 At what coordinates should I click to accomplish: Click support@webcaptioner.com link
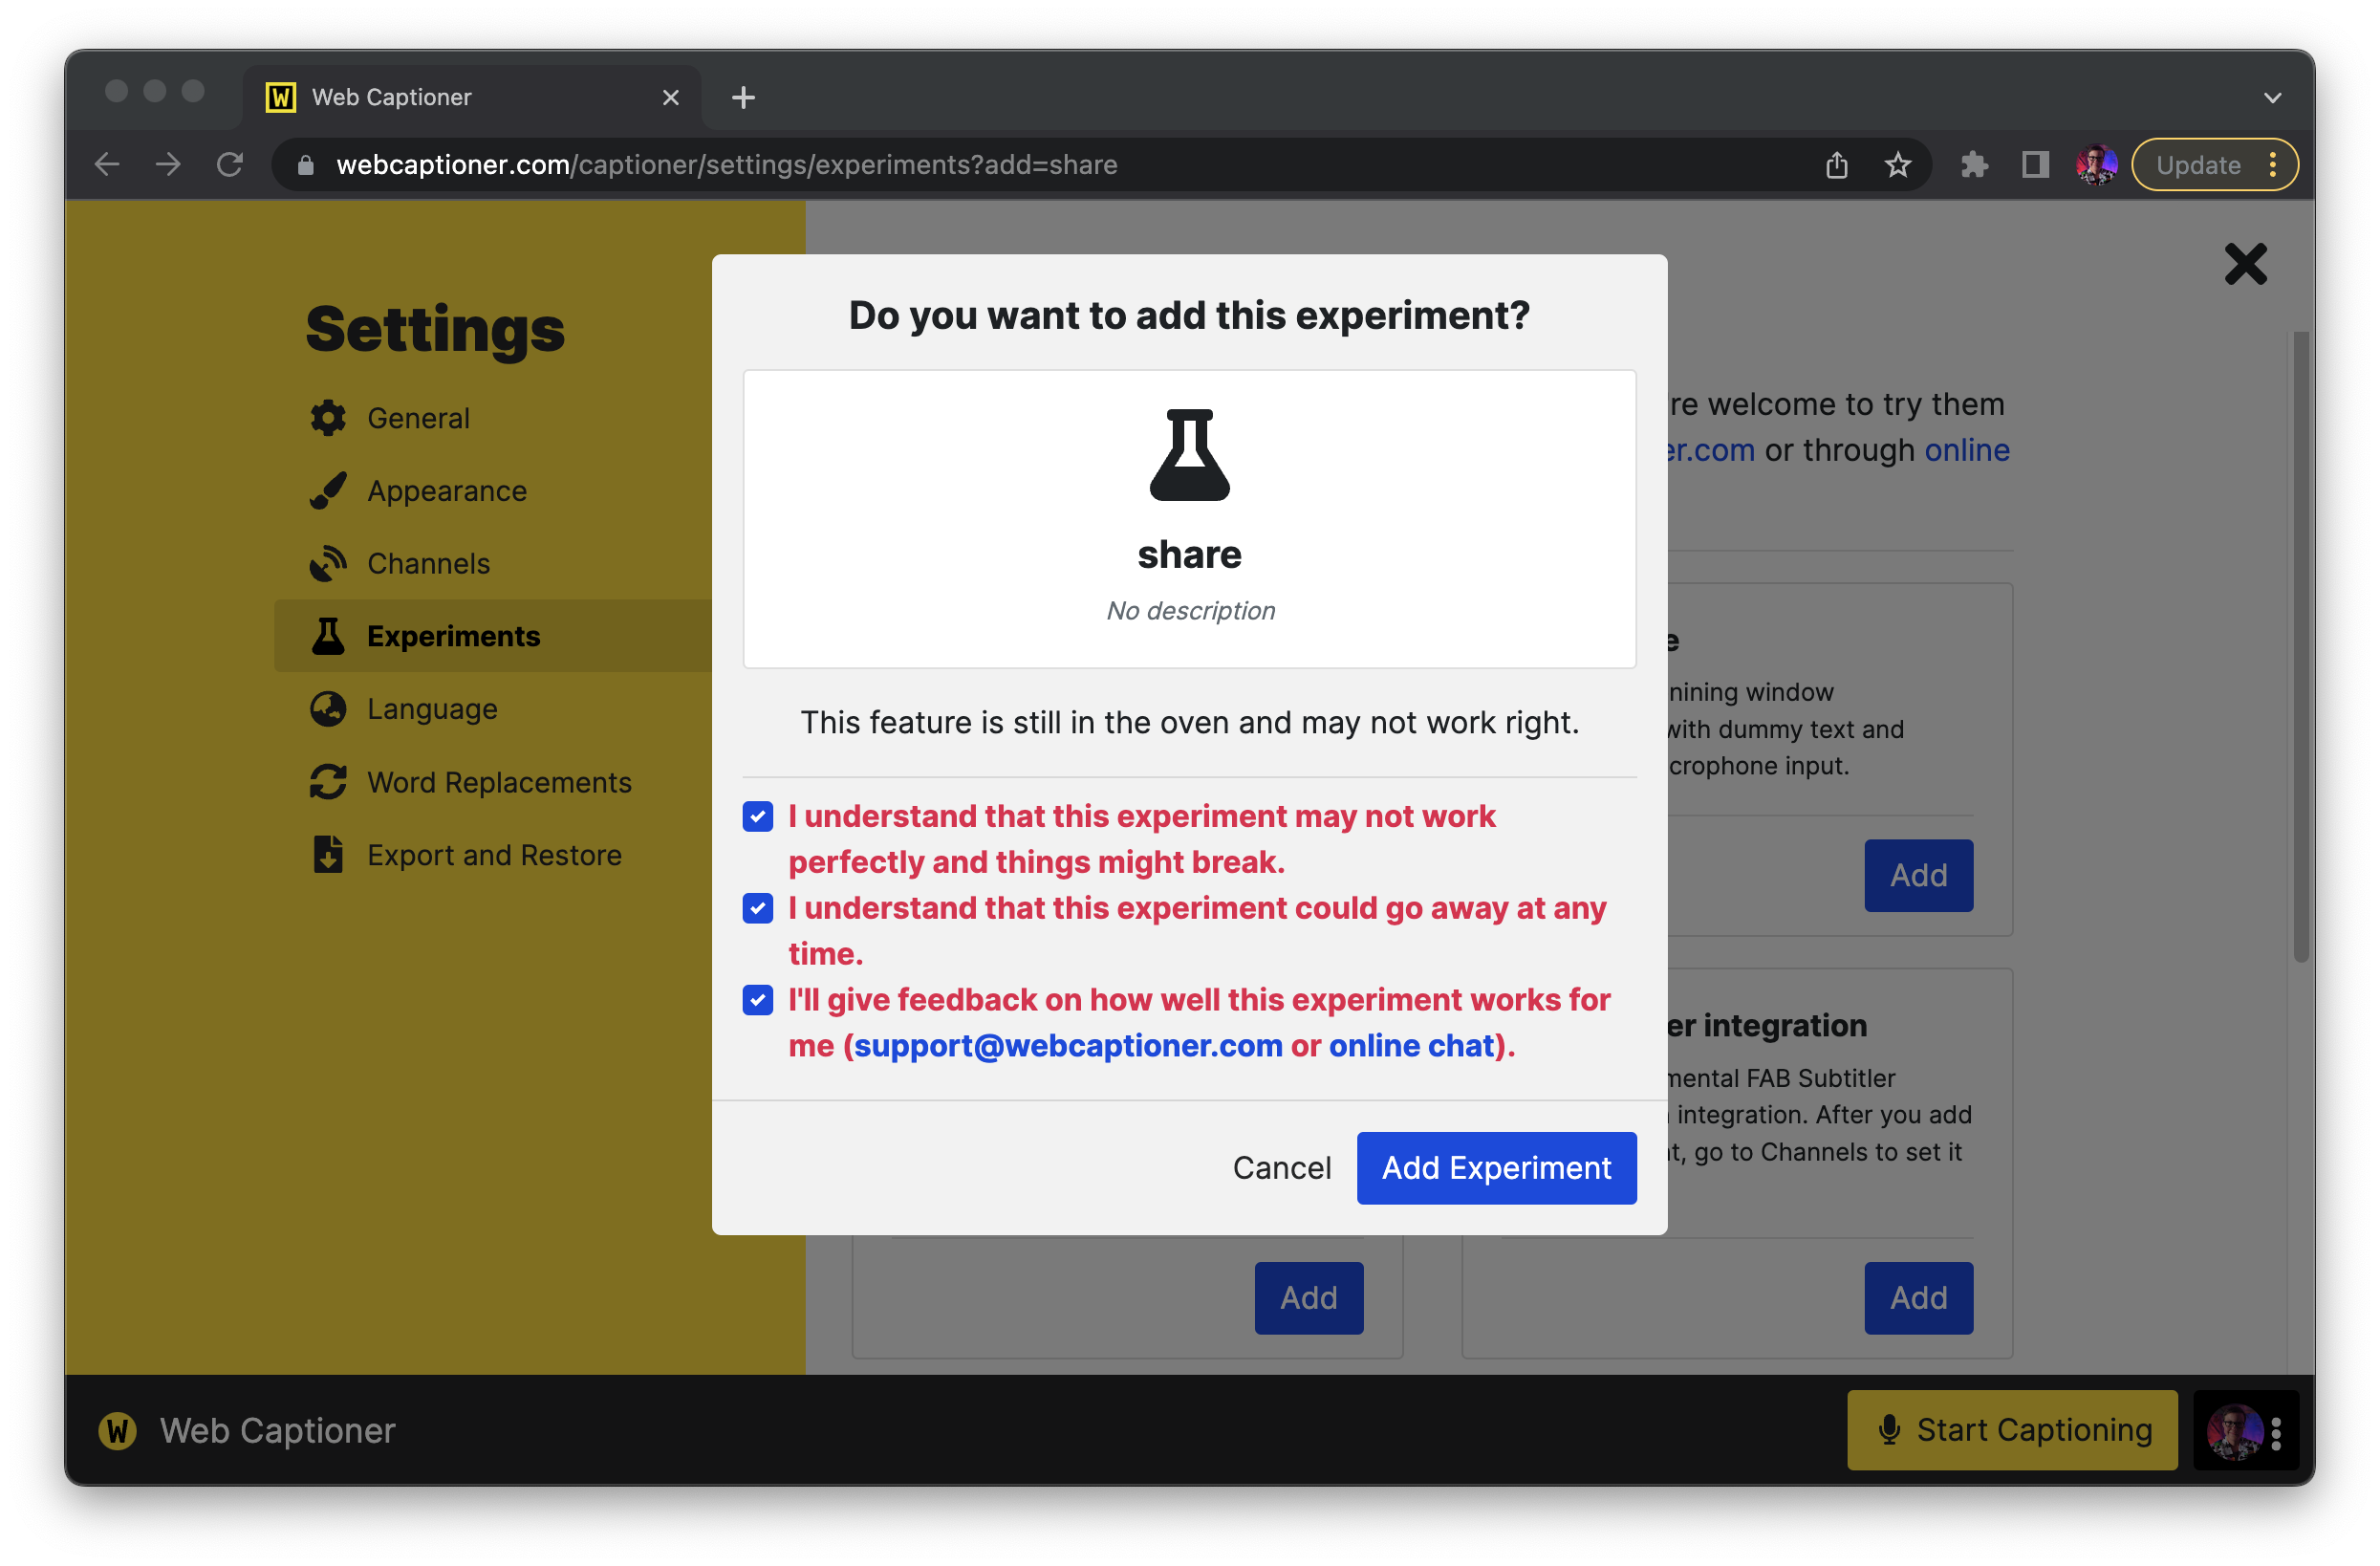tap(1068, 1046)
